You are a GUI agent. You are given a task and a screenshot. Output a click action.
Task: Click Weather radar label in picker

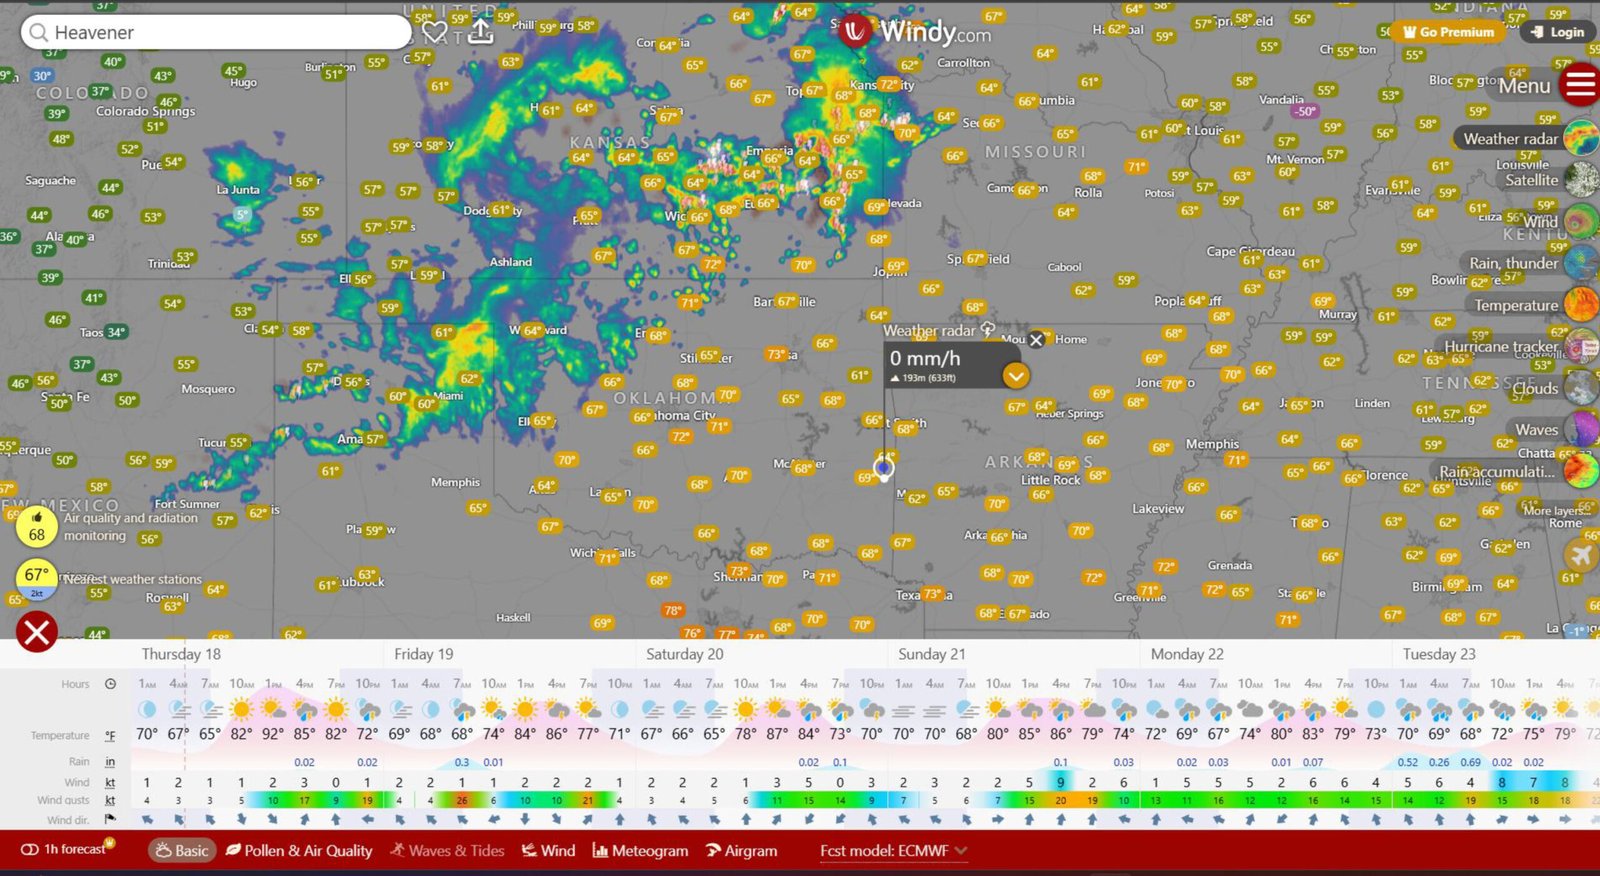[x=929, y=331]
